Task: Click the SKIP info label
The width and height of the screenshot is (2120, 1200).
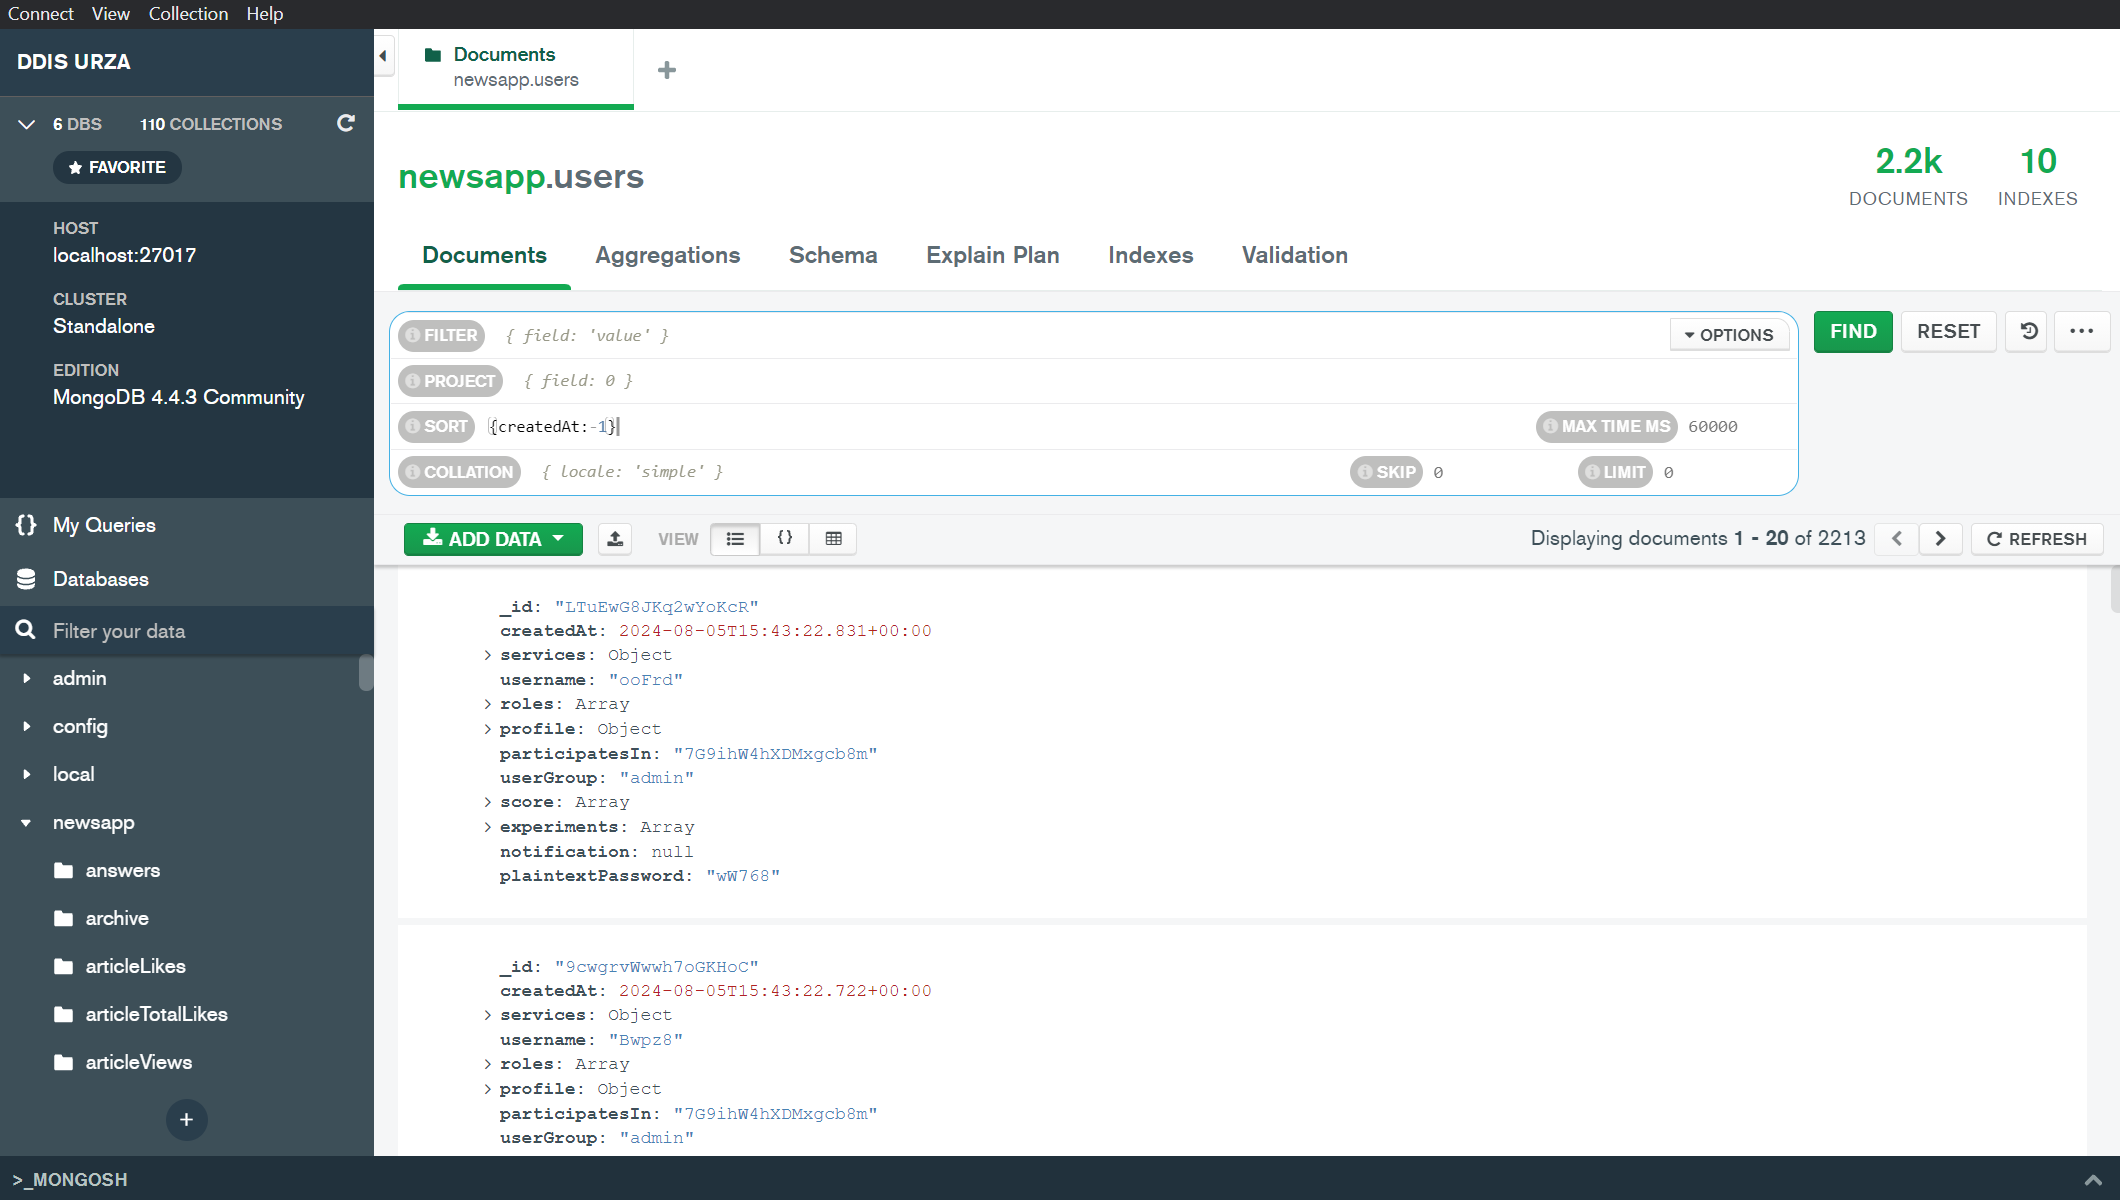Action: point(1386,472)
